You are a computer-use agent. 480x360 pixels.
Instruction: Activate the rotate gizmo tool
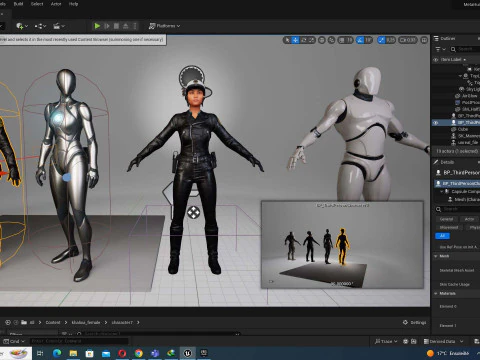304,40
